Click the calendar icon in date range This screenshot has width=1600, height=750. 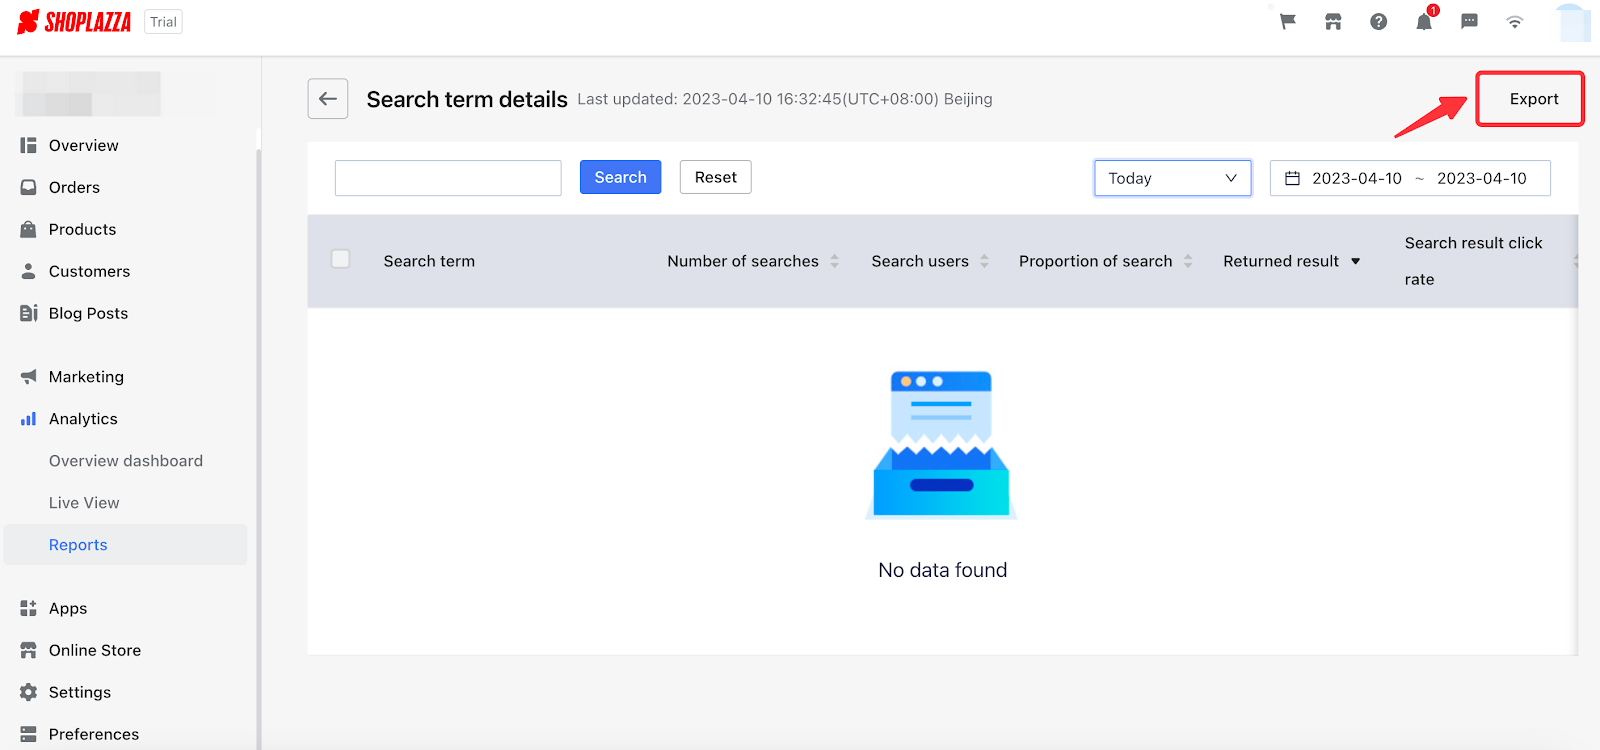(1292, 178)
